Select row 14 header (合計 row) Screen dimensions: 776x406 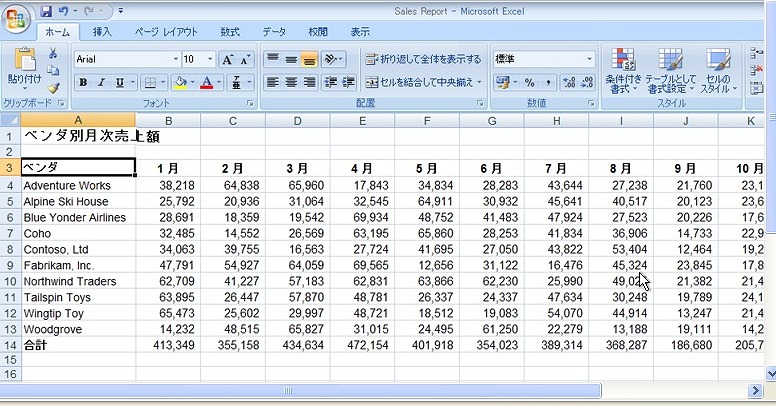[10, 345]
